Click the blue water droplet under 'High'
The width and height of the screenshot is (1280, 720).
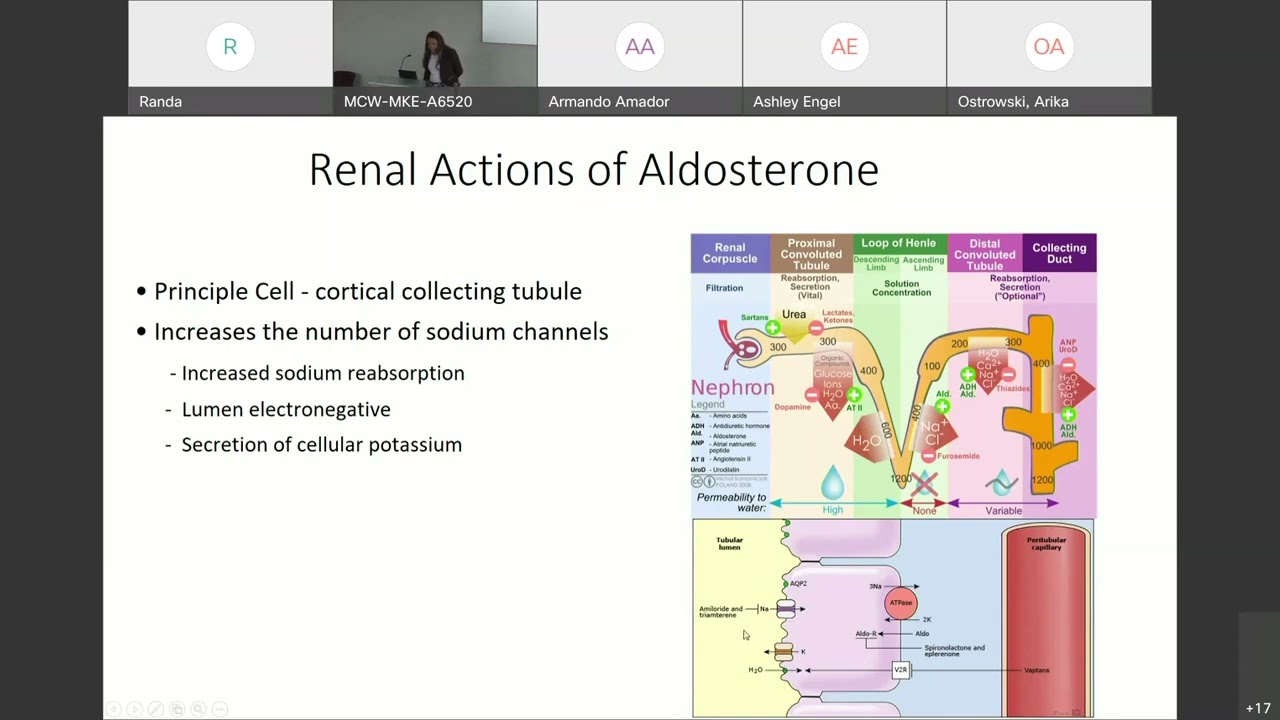click(832, 484)
